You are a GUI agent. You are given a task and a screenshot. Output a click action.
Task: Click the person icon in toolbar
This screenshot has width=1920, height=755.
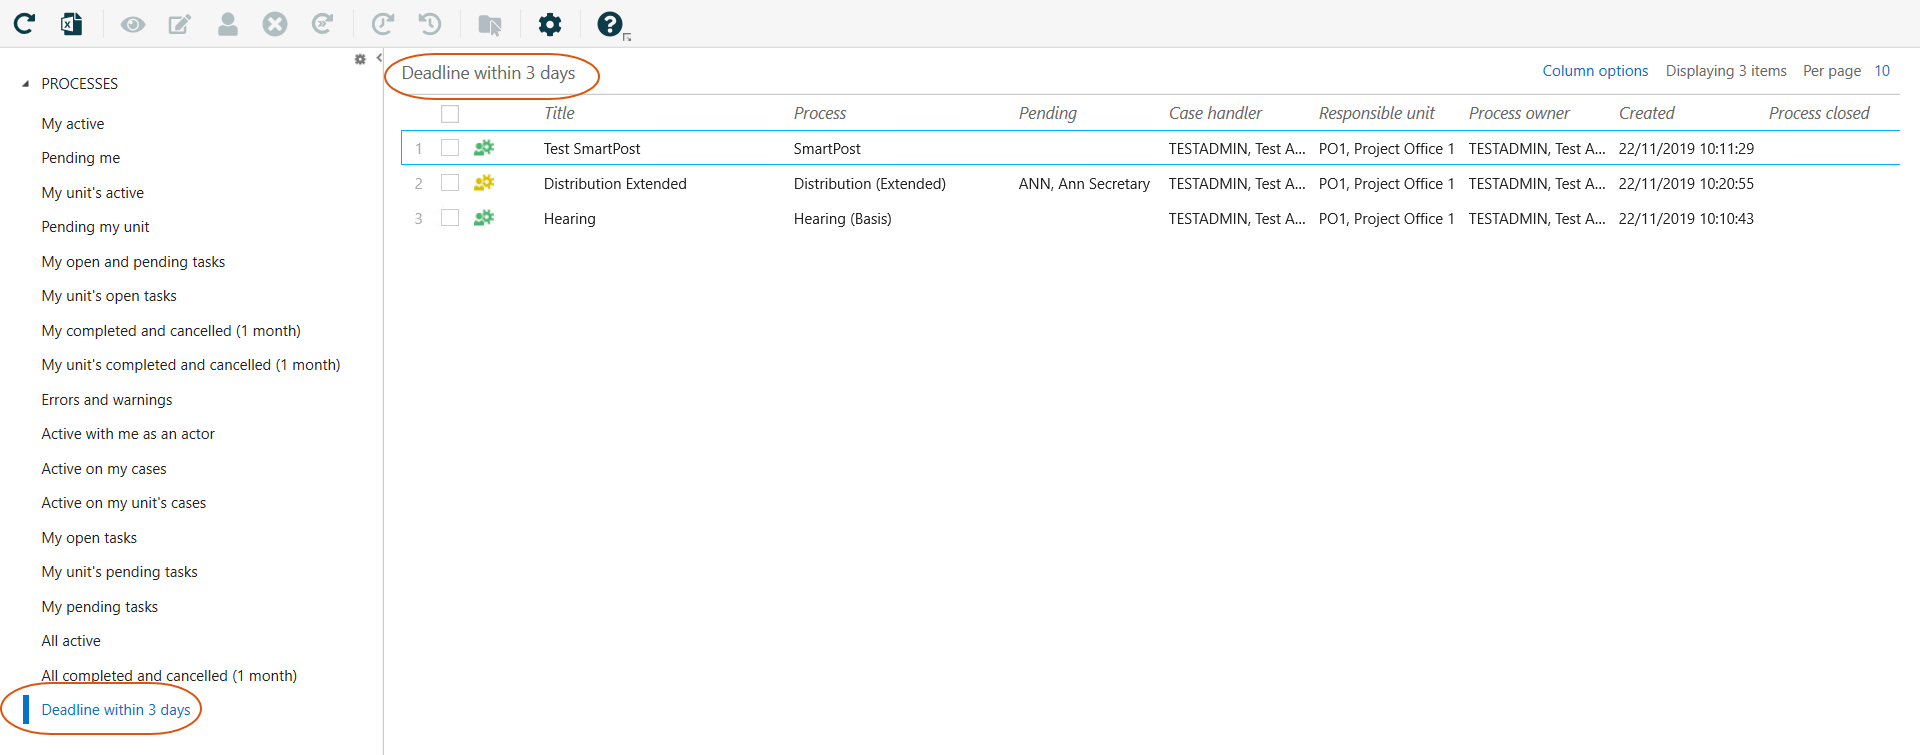coord(228,24)
